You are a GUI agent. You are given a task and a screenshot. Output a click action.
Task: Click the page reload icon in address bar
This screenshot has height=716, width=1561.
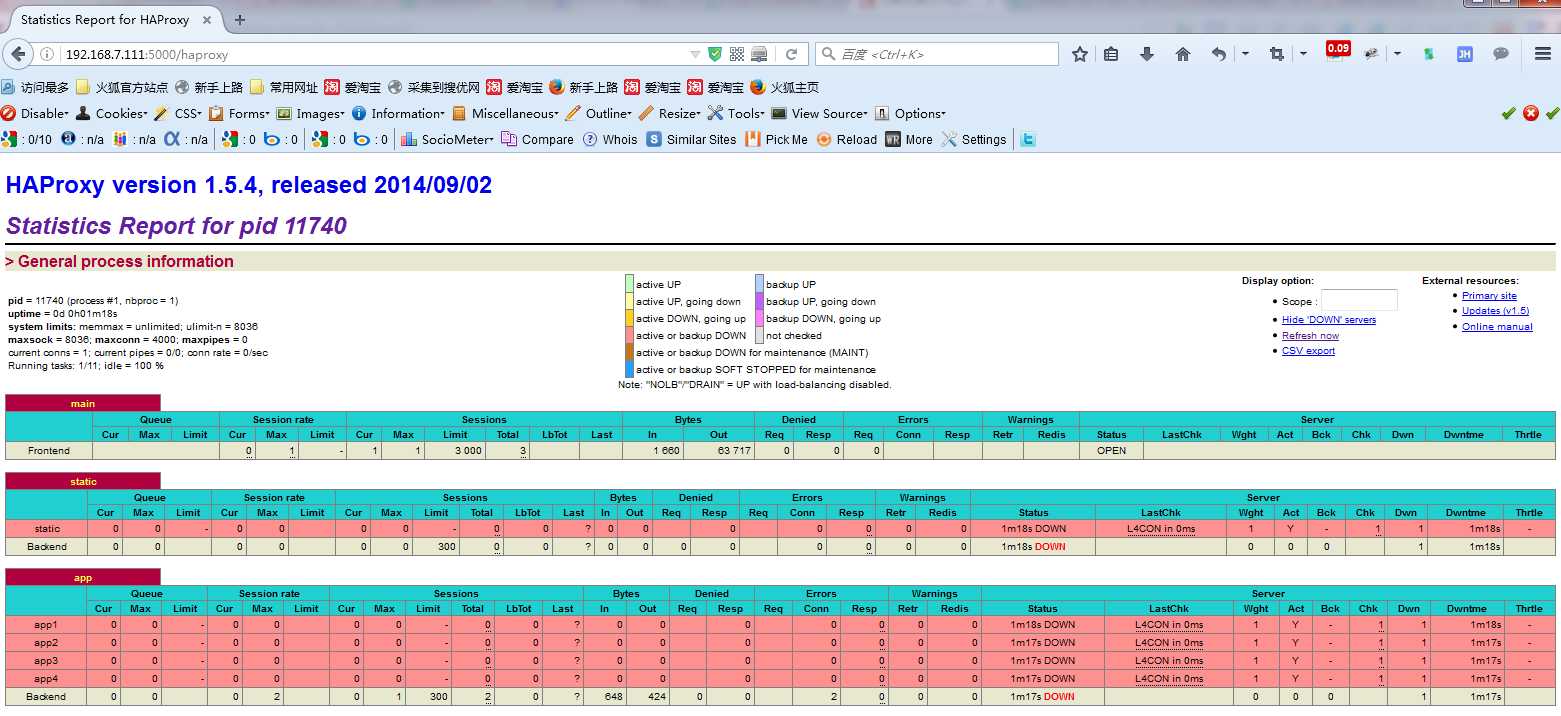coord(792,54)
